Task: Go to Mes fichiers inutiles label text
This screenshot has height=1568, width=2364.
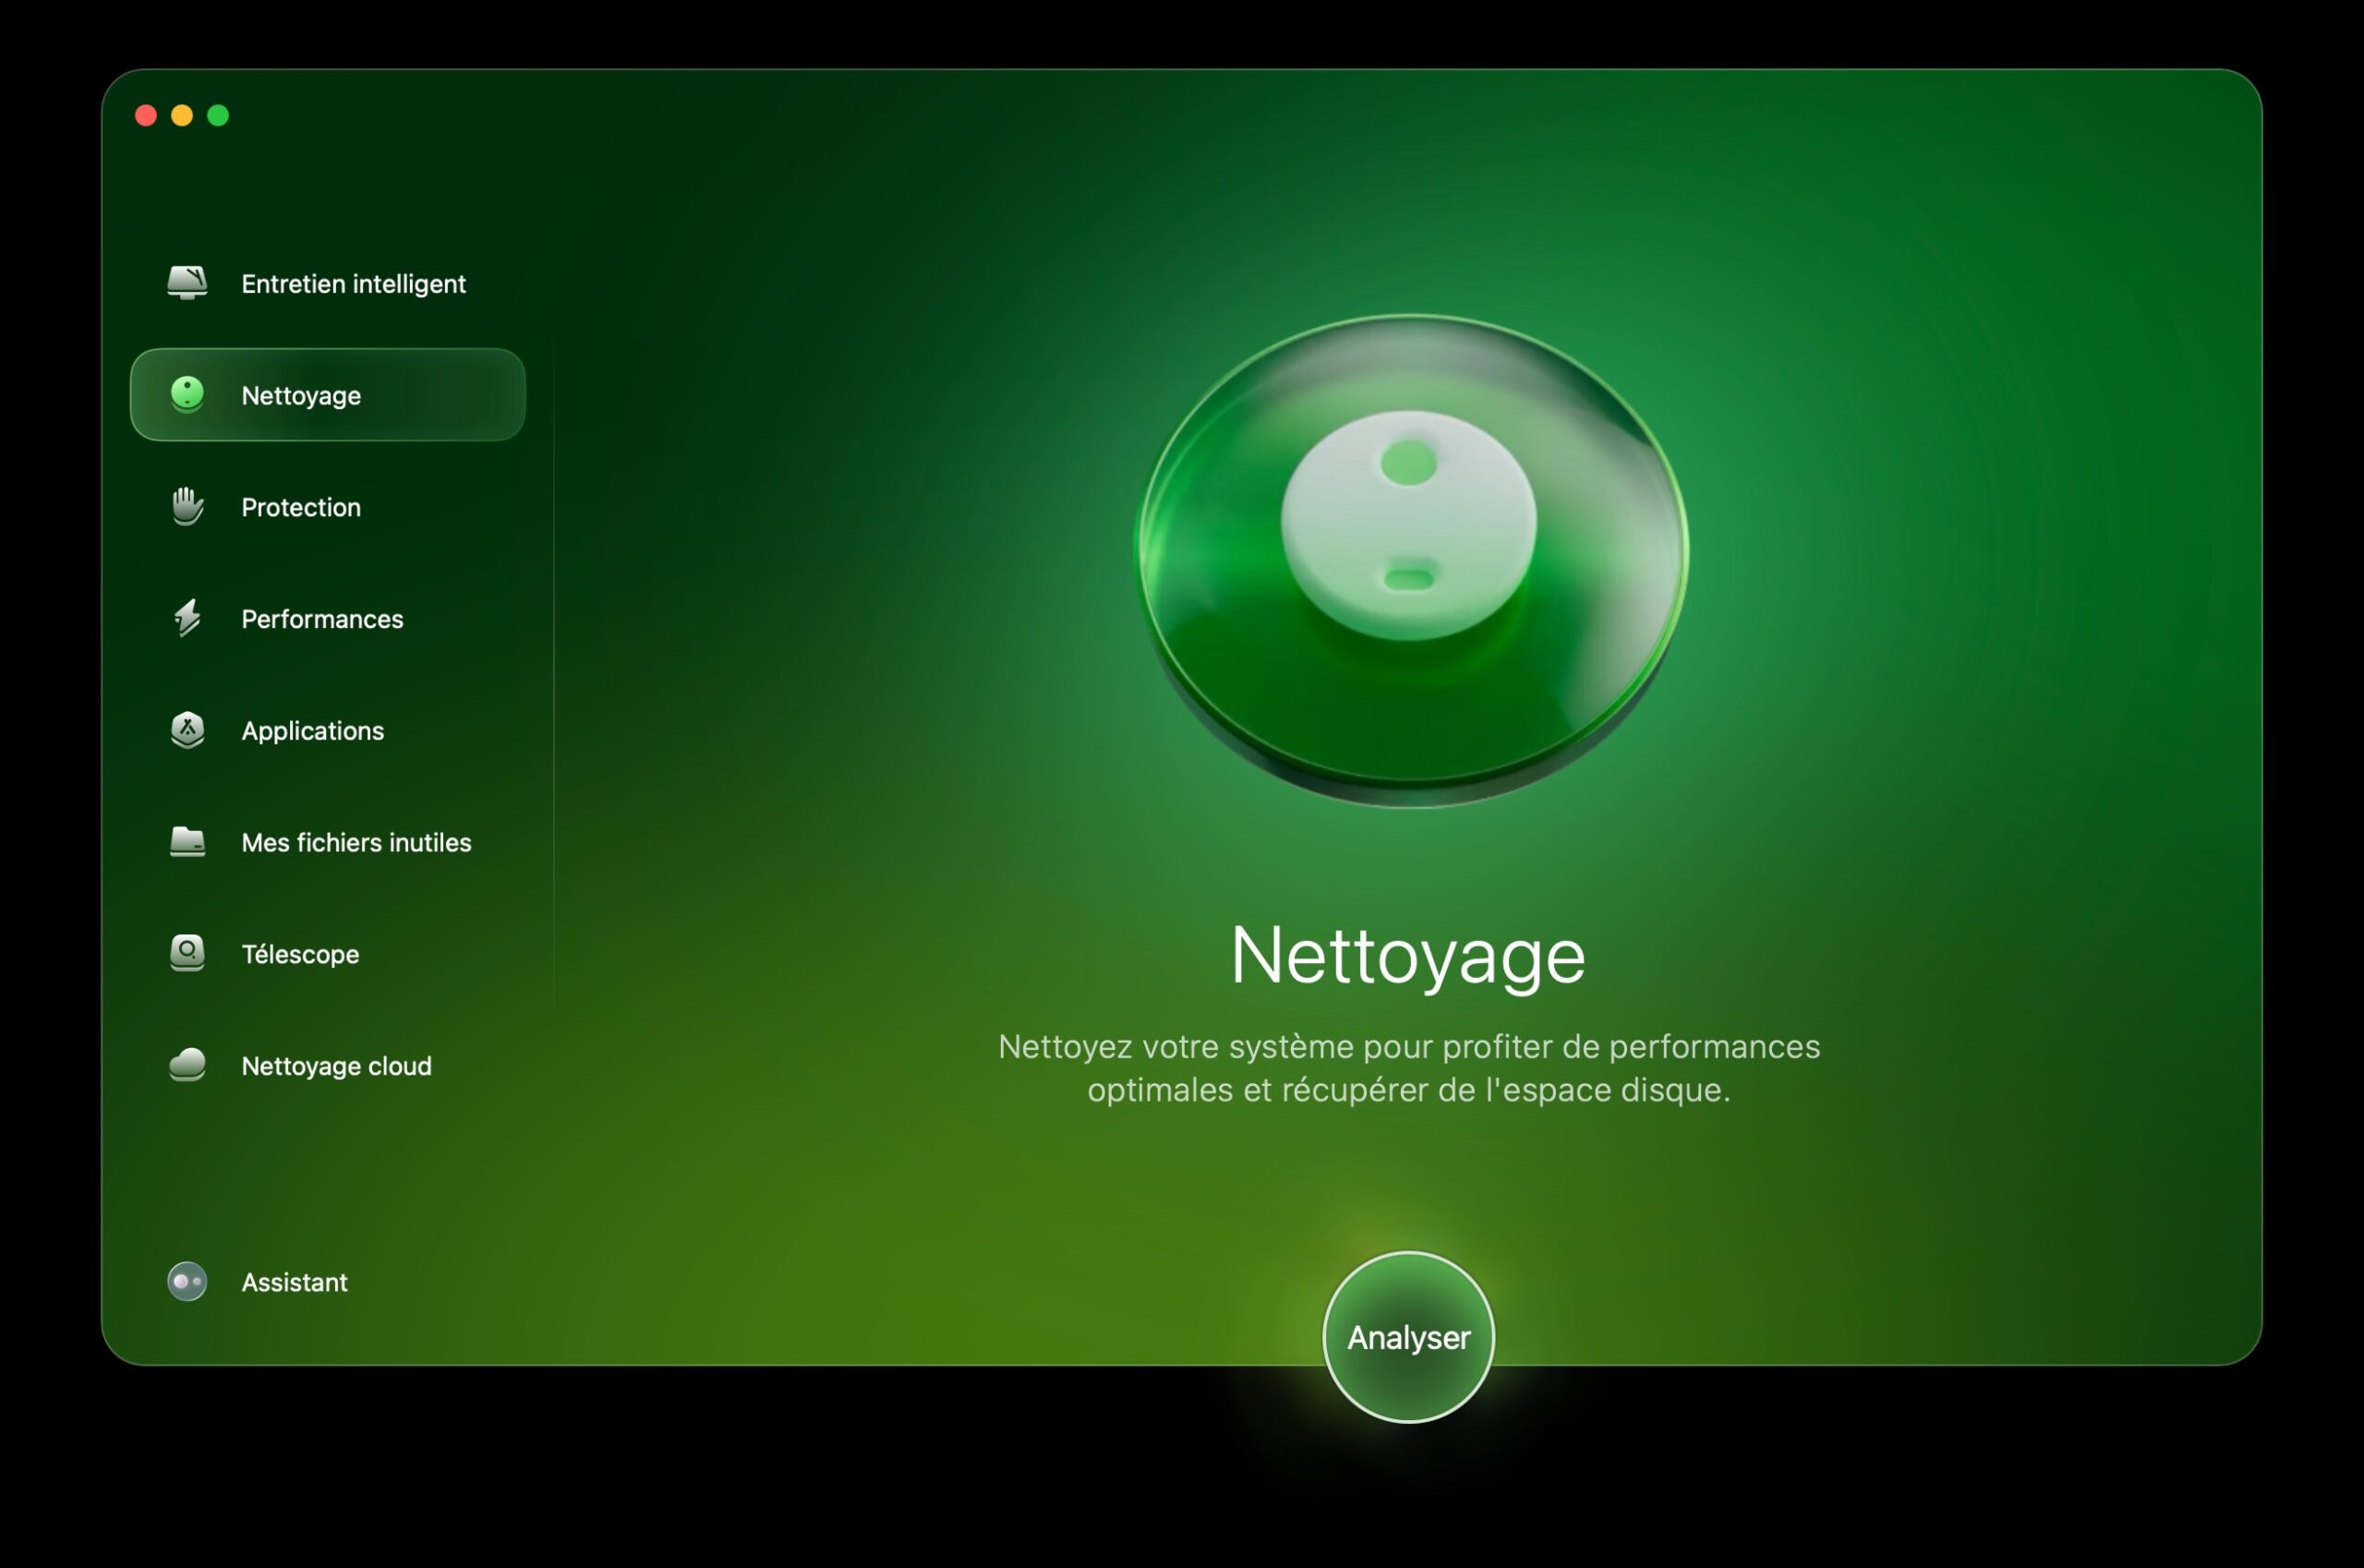Action: pyautogui.click(x=356, y=843)
